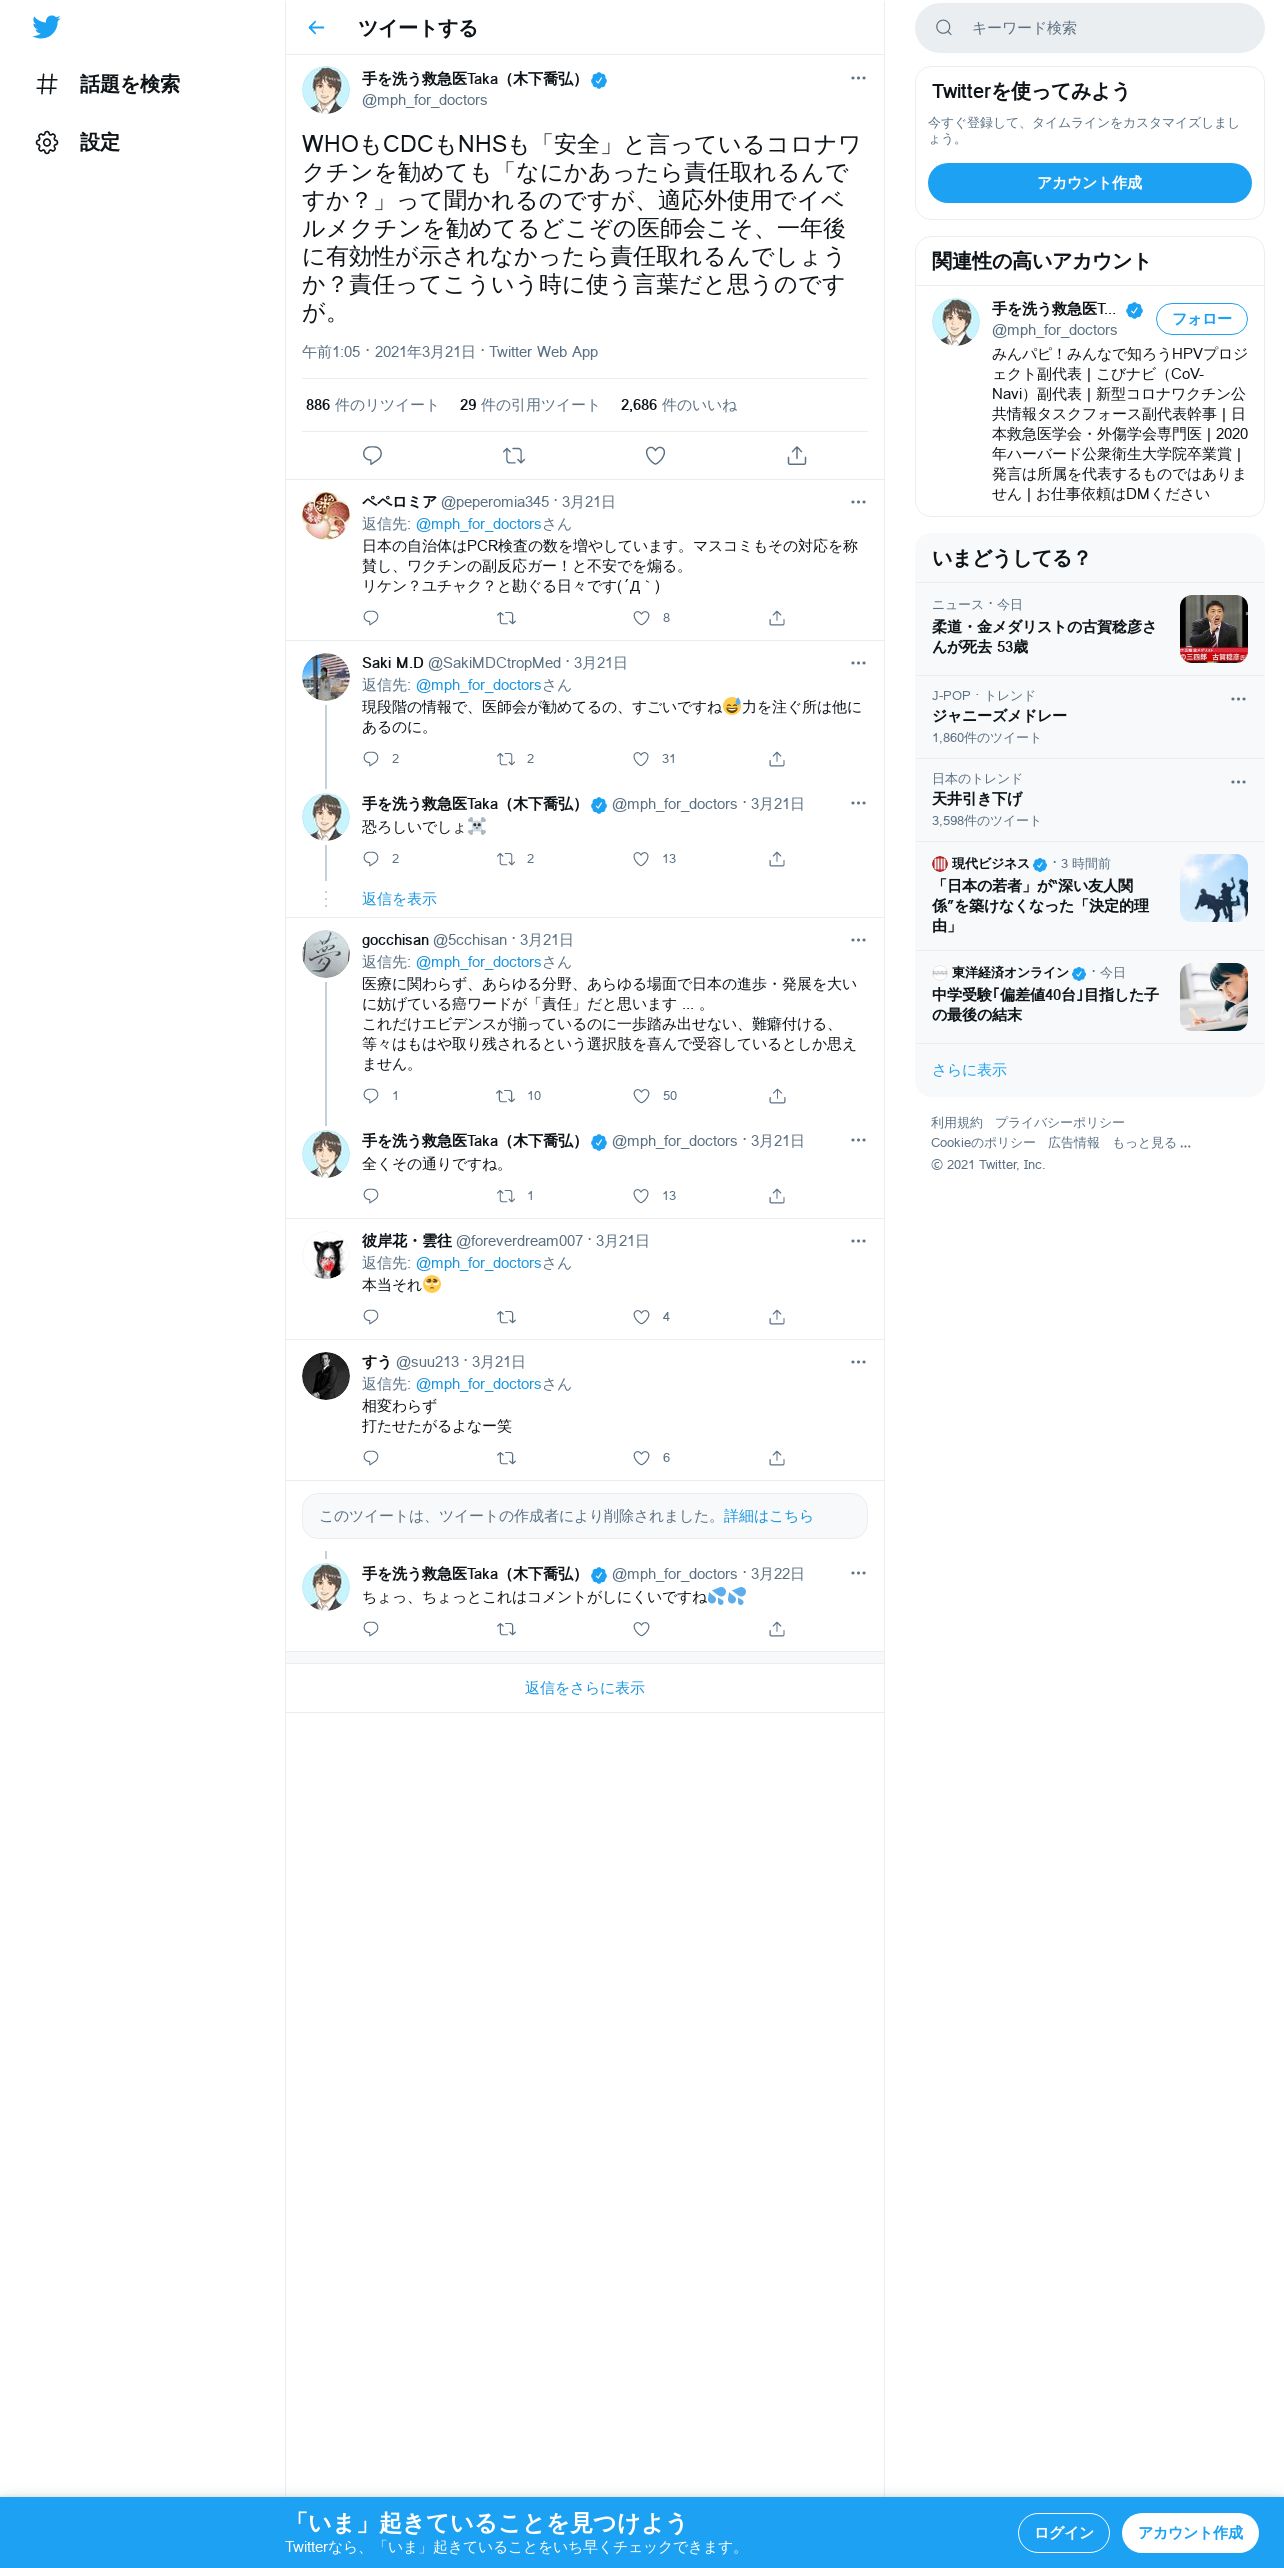Focus the キーワード検索 search field
This screenshot has width=1284, height=2568.
click(1090, 28)
